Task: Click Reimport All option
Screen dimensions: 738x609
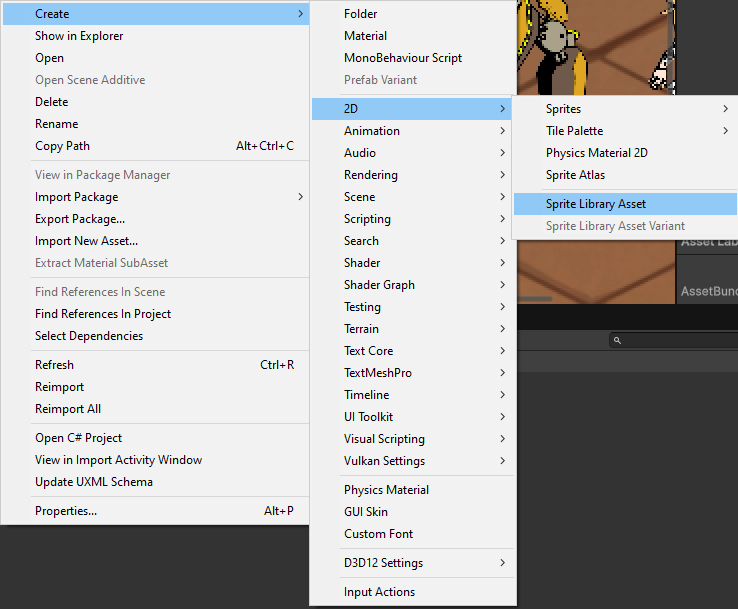Action: pos(68,409)
